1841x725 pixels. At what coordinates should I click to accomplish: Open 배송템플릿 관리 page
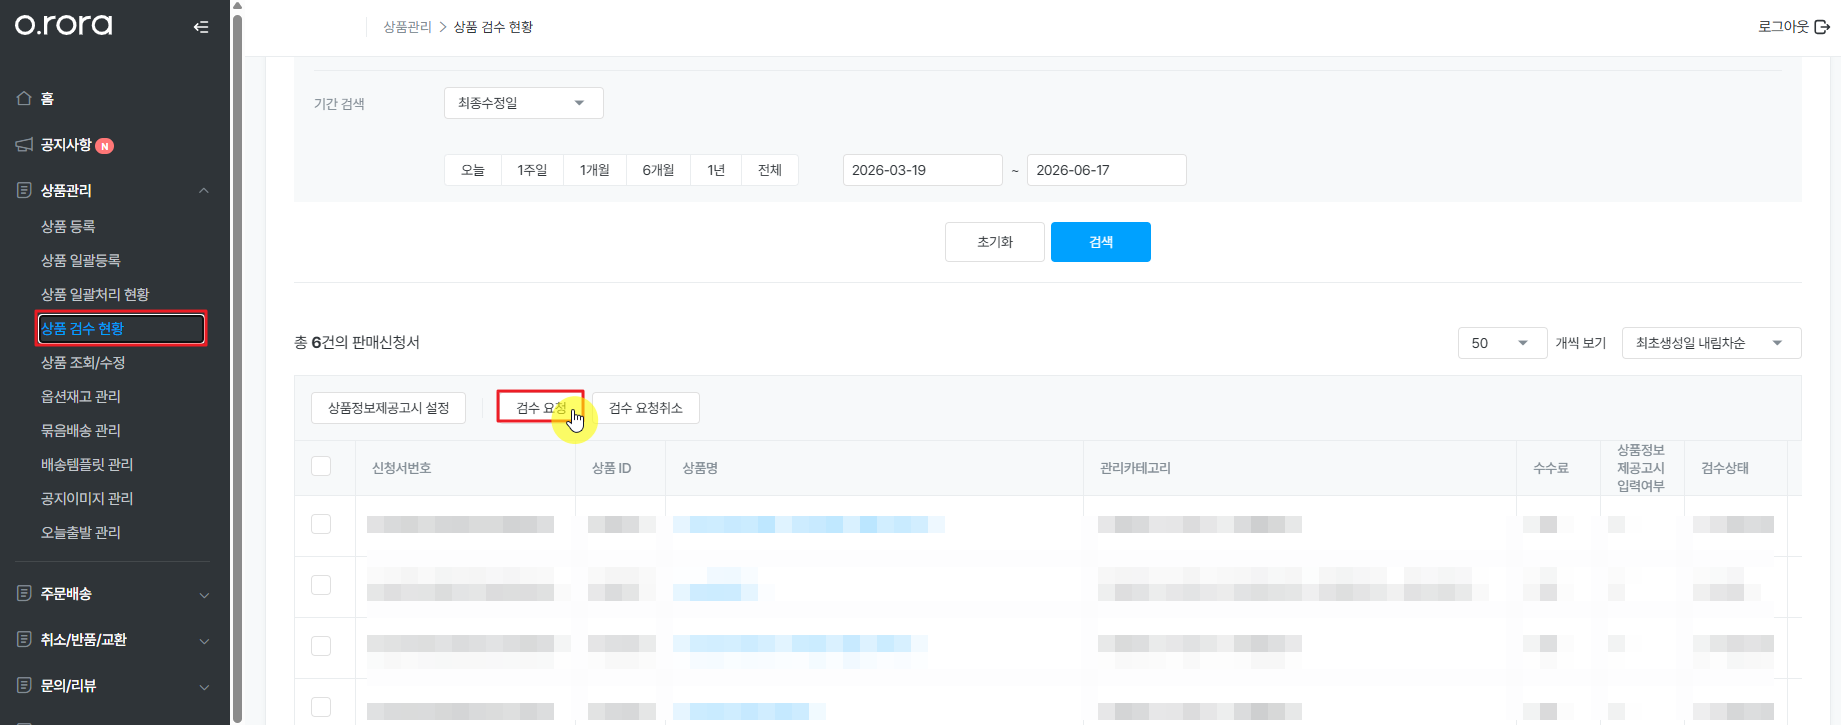click(x=87, y=464)
